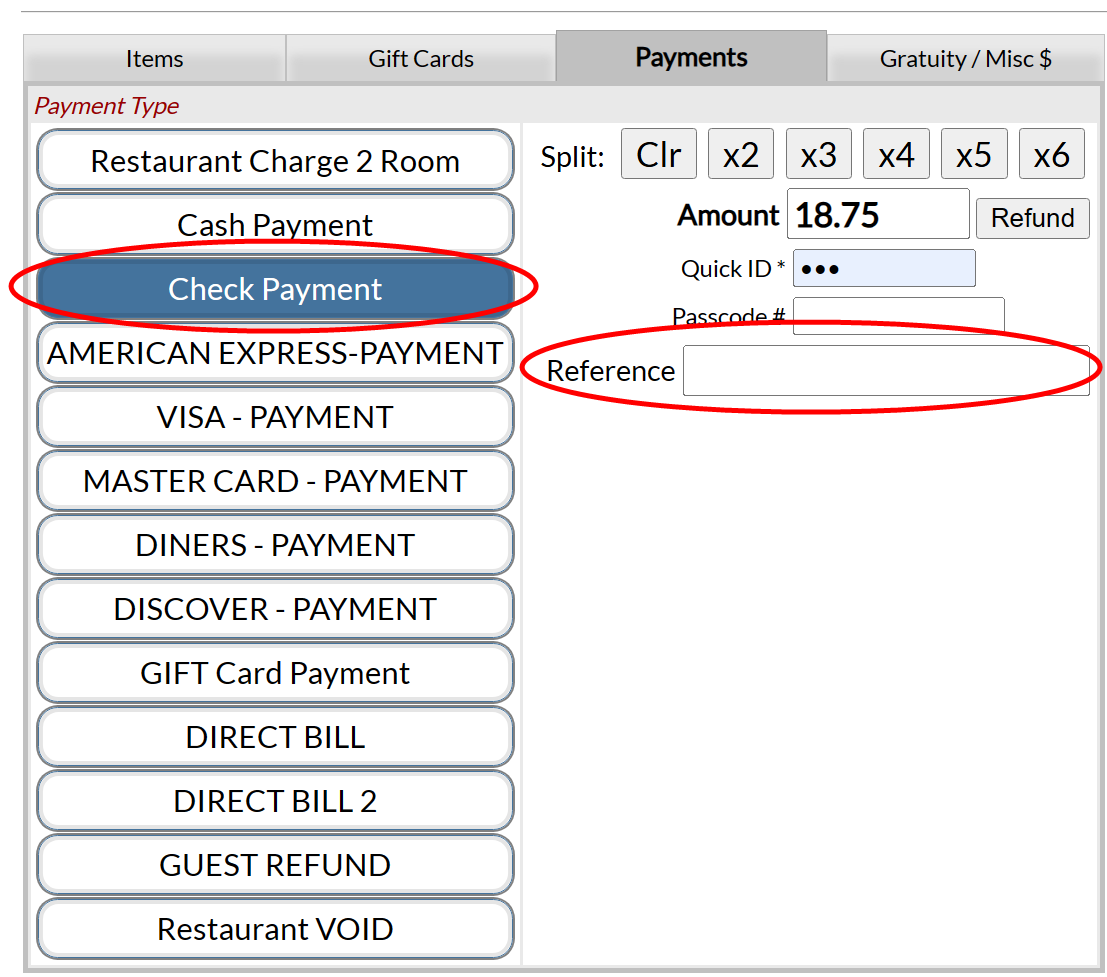Click the Reference input field
This screenshot has height=977, width=1107.
[x=886, y=371]
